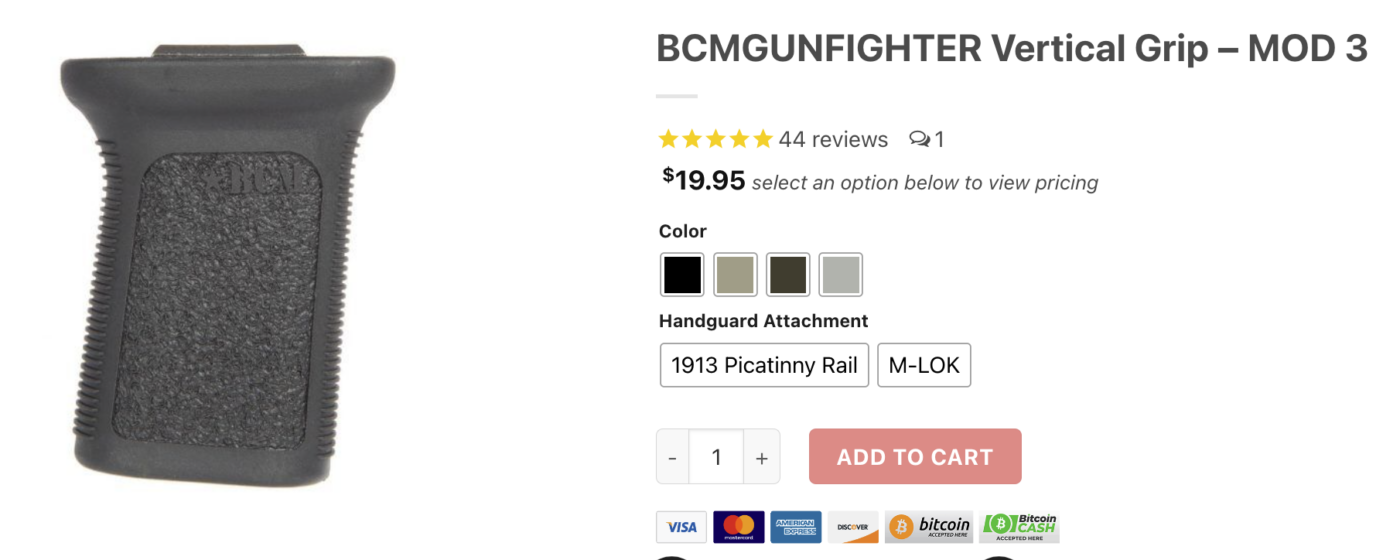Choose the dark olive green color swatch

tap(788, 275)
